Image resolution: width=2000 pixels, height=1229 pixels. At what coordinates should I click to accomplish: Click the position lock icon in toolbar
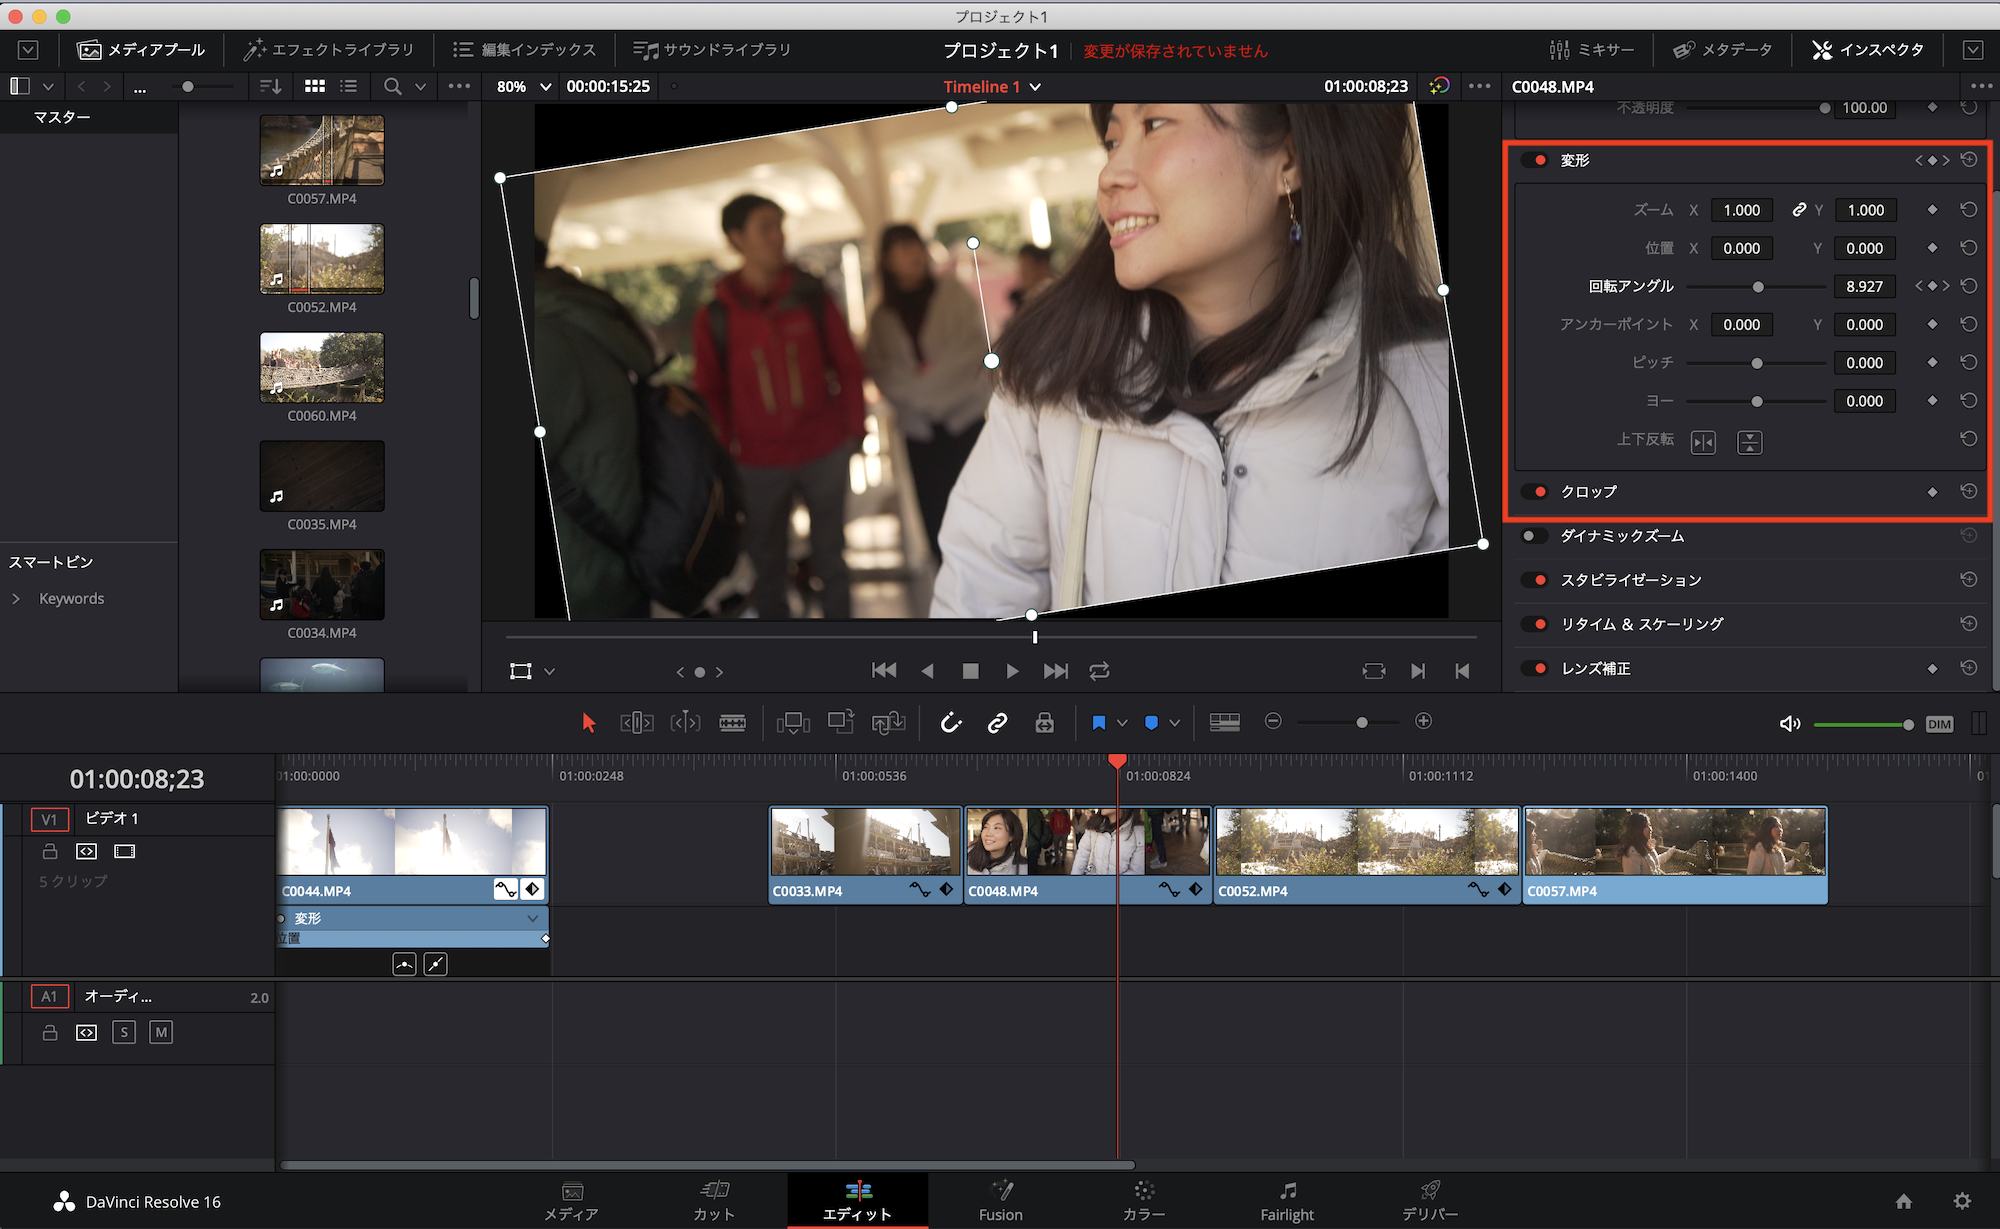1044,722
